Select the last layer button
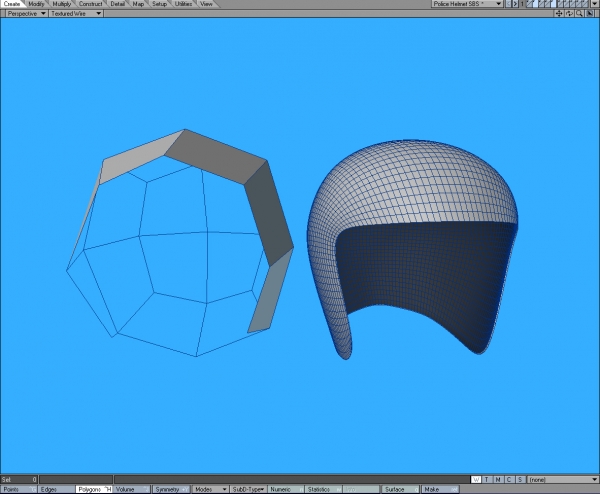Viewport: 600px width, 494px height. pos(585,4)
